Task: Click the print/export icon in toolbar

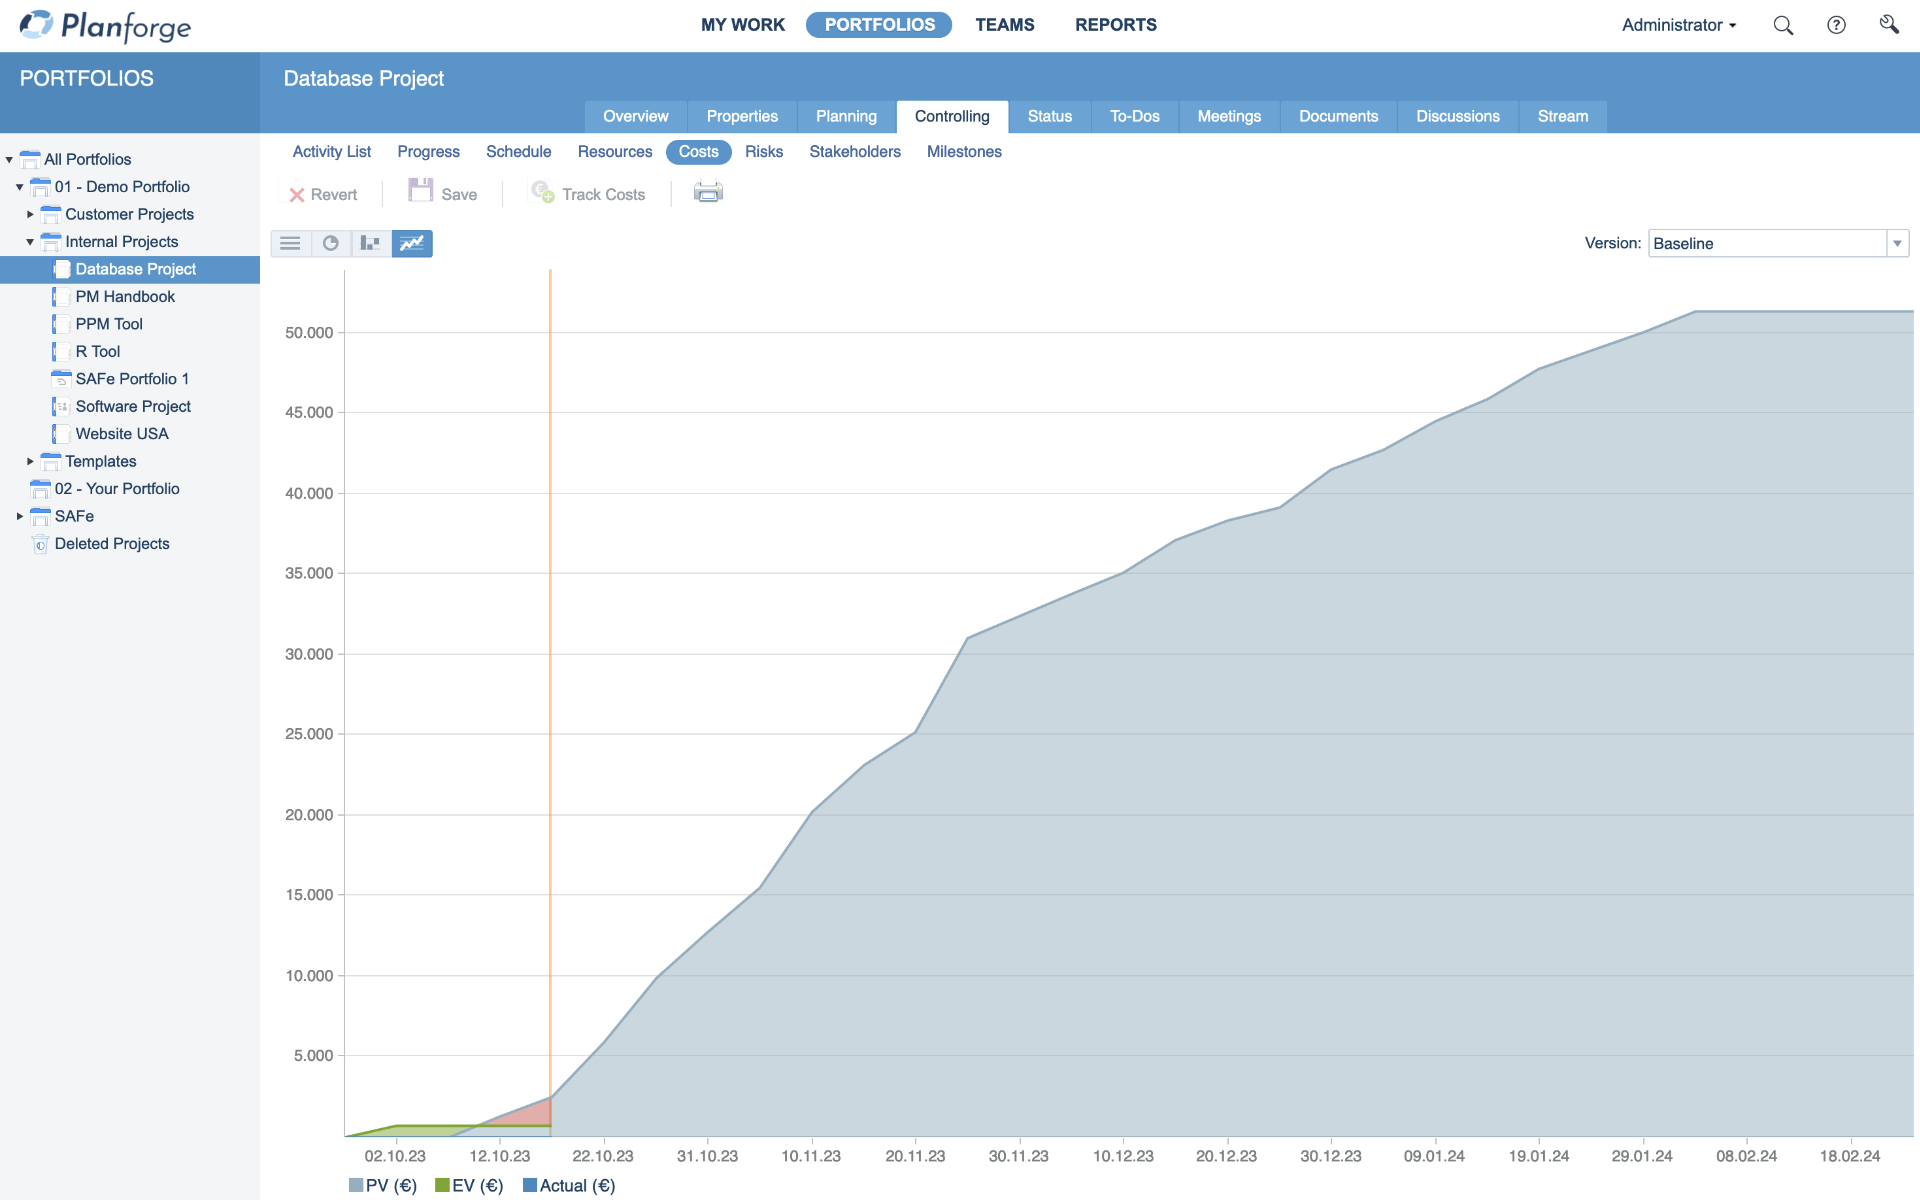Action: pyautogui.click(x=706, y=194)
